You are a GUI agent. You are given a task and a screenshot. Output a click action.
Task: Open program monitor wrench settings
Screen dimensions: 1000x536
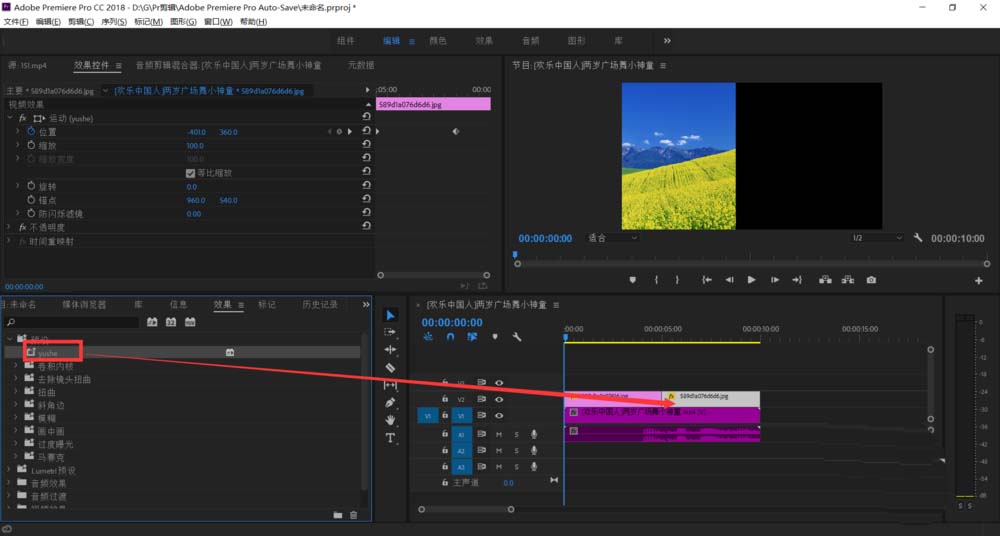click(x=918, y=238)
